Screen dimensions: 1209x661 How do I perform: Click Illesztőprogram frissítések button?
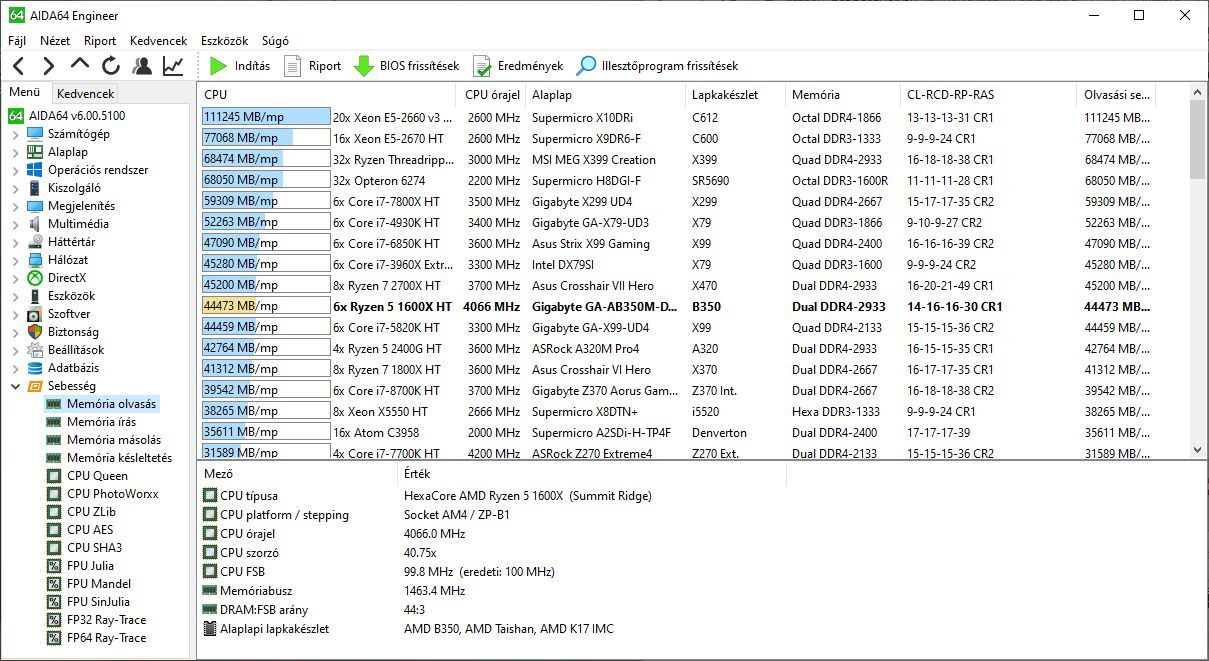(x=658, y=66)
